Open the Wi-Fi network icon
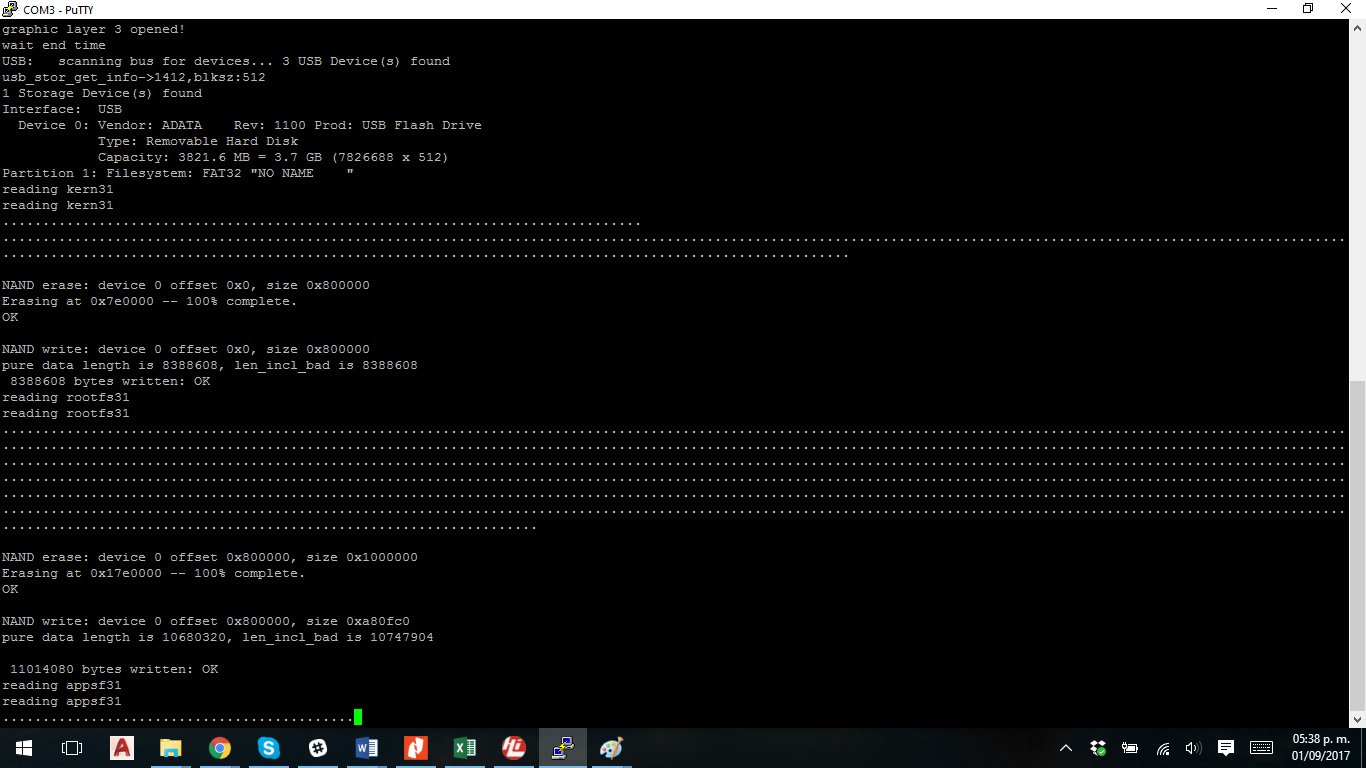1366x768 pixels. pos(1162,748)
